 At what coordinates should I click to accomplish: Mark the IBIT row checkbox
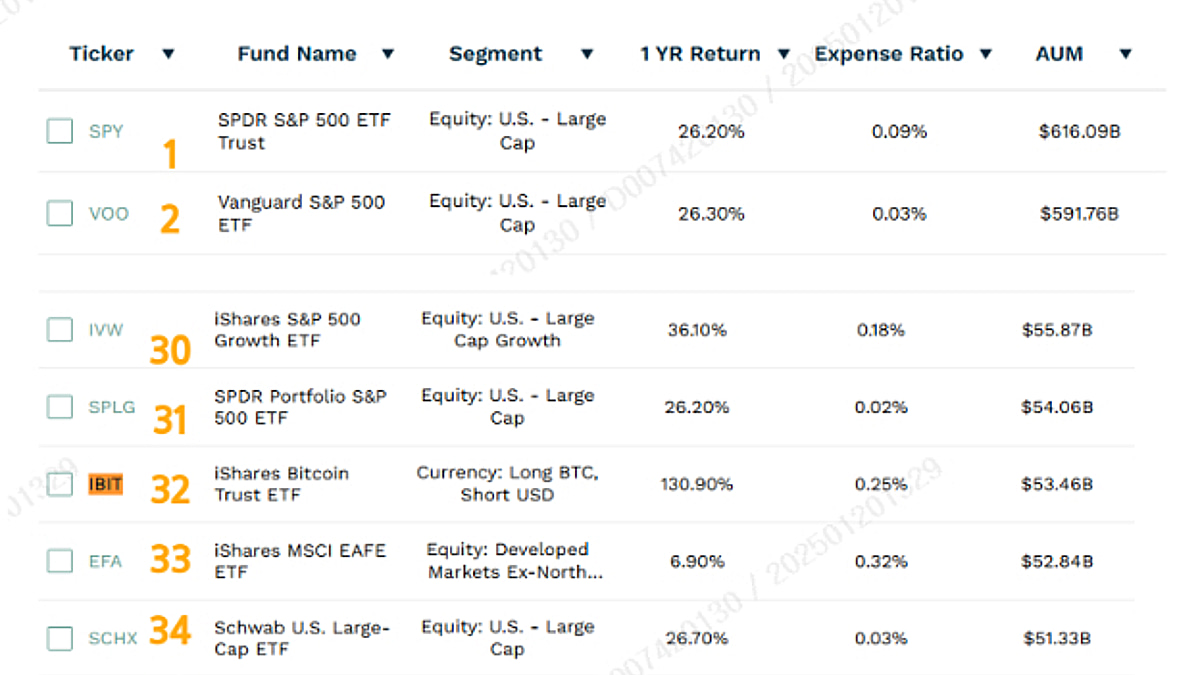[x=60, y=484]
